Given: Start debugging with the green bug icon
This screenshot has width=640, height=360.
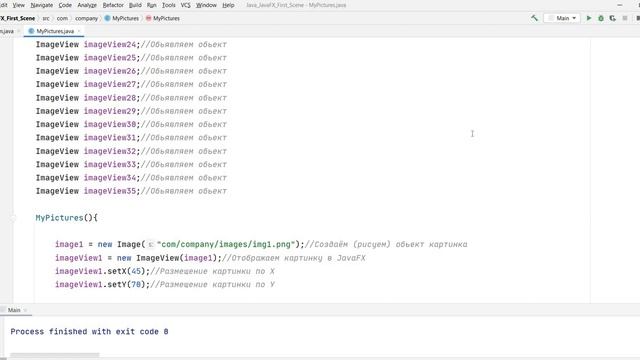Looking at the screenshot, I should 601,18.
